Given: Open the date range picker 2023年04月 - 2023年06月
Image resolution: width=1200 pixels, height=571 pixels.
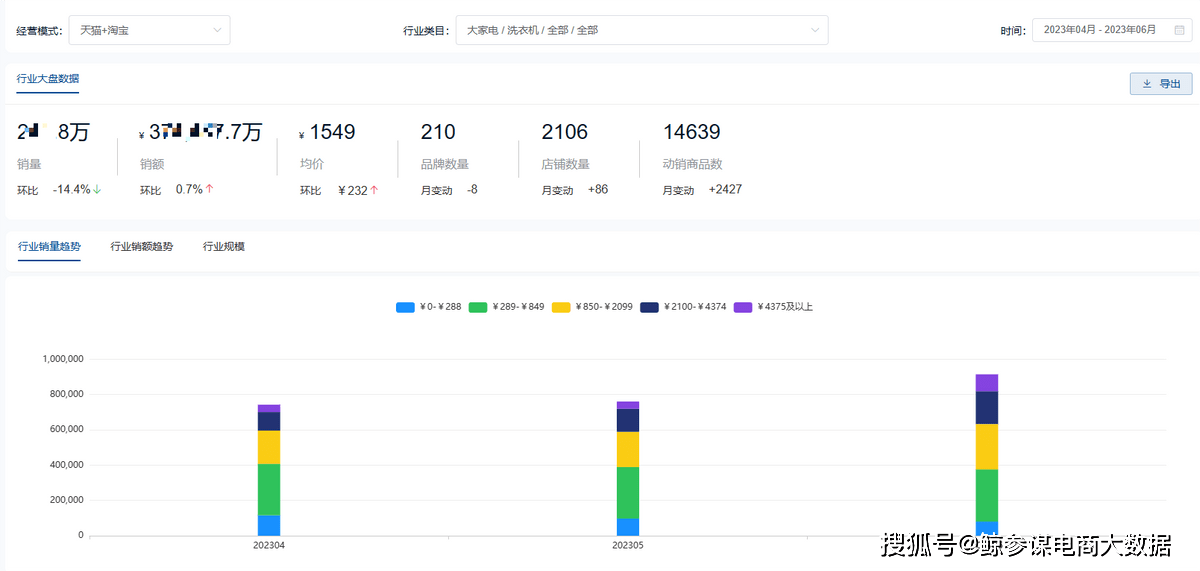Looking at the screenshot, I should (1112, 30).
